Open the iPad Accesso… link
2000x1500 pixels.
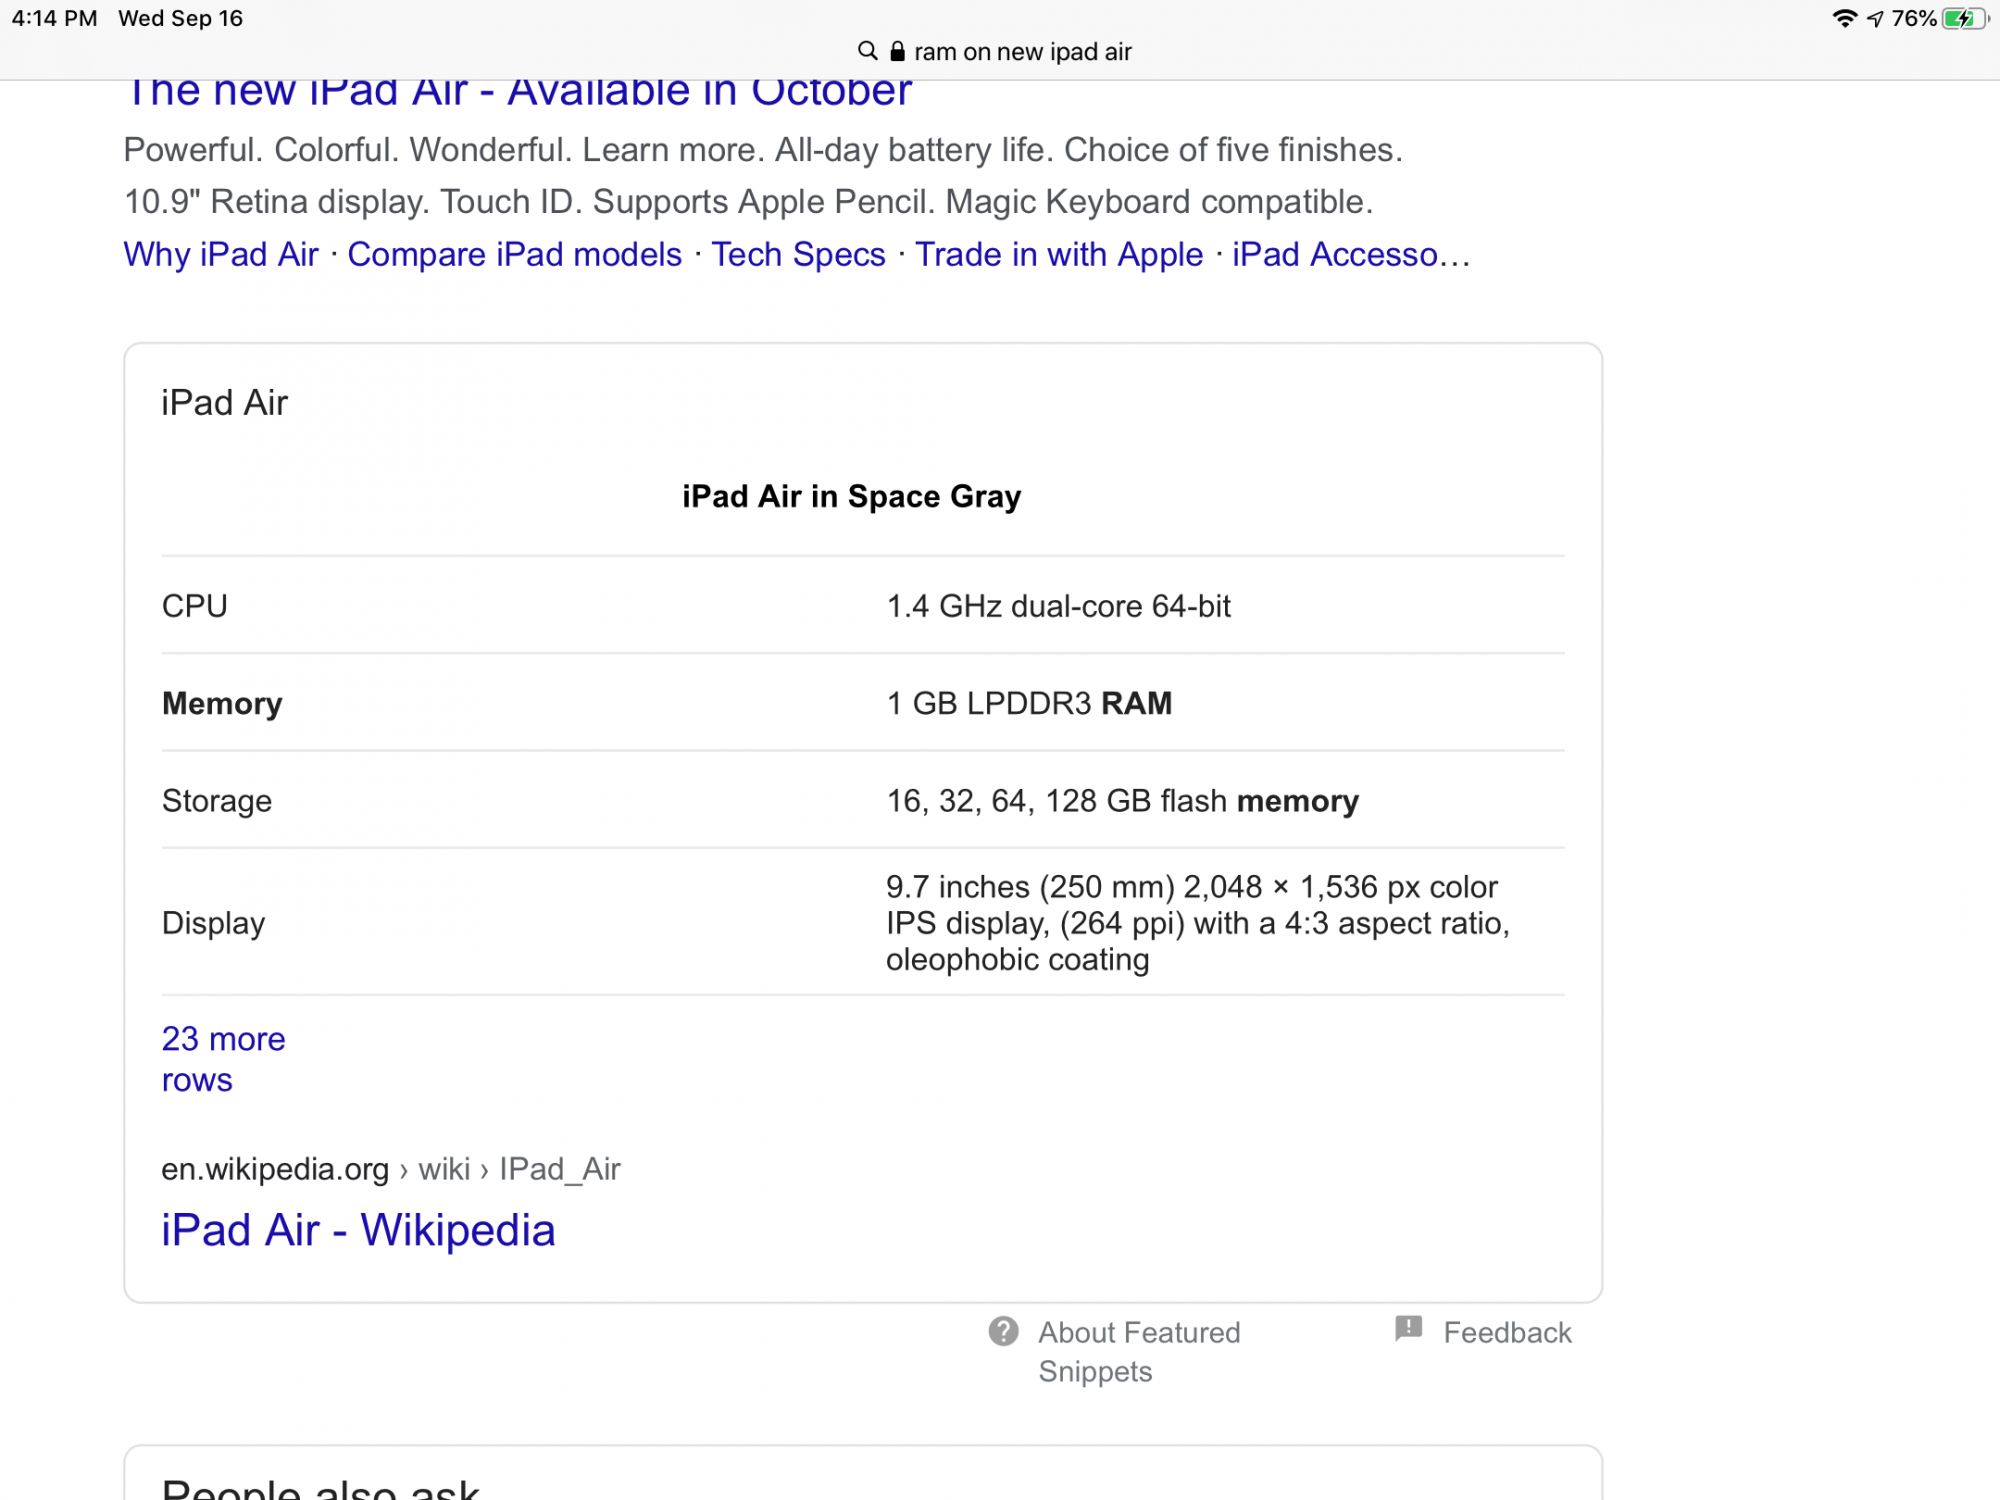point(1351,254)
